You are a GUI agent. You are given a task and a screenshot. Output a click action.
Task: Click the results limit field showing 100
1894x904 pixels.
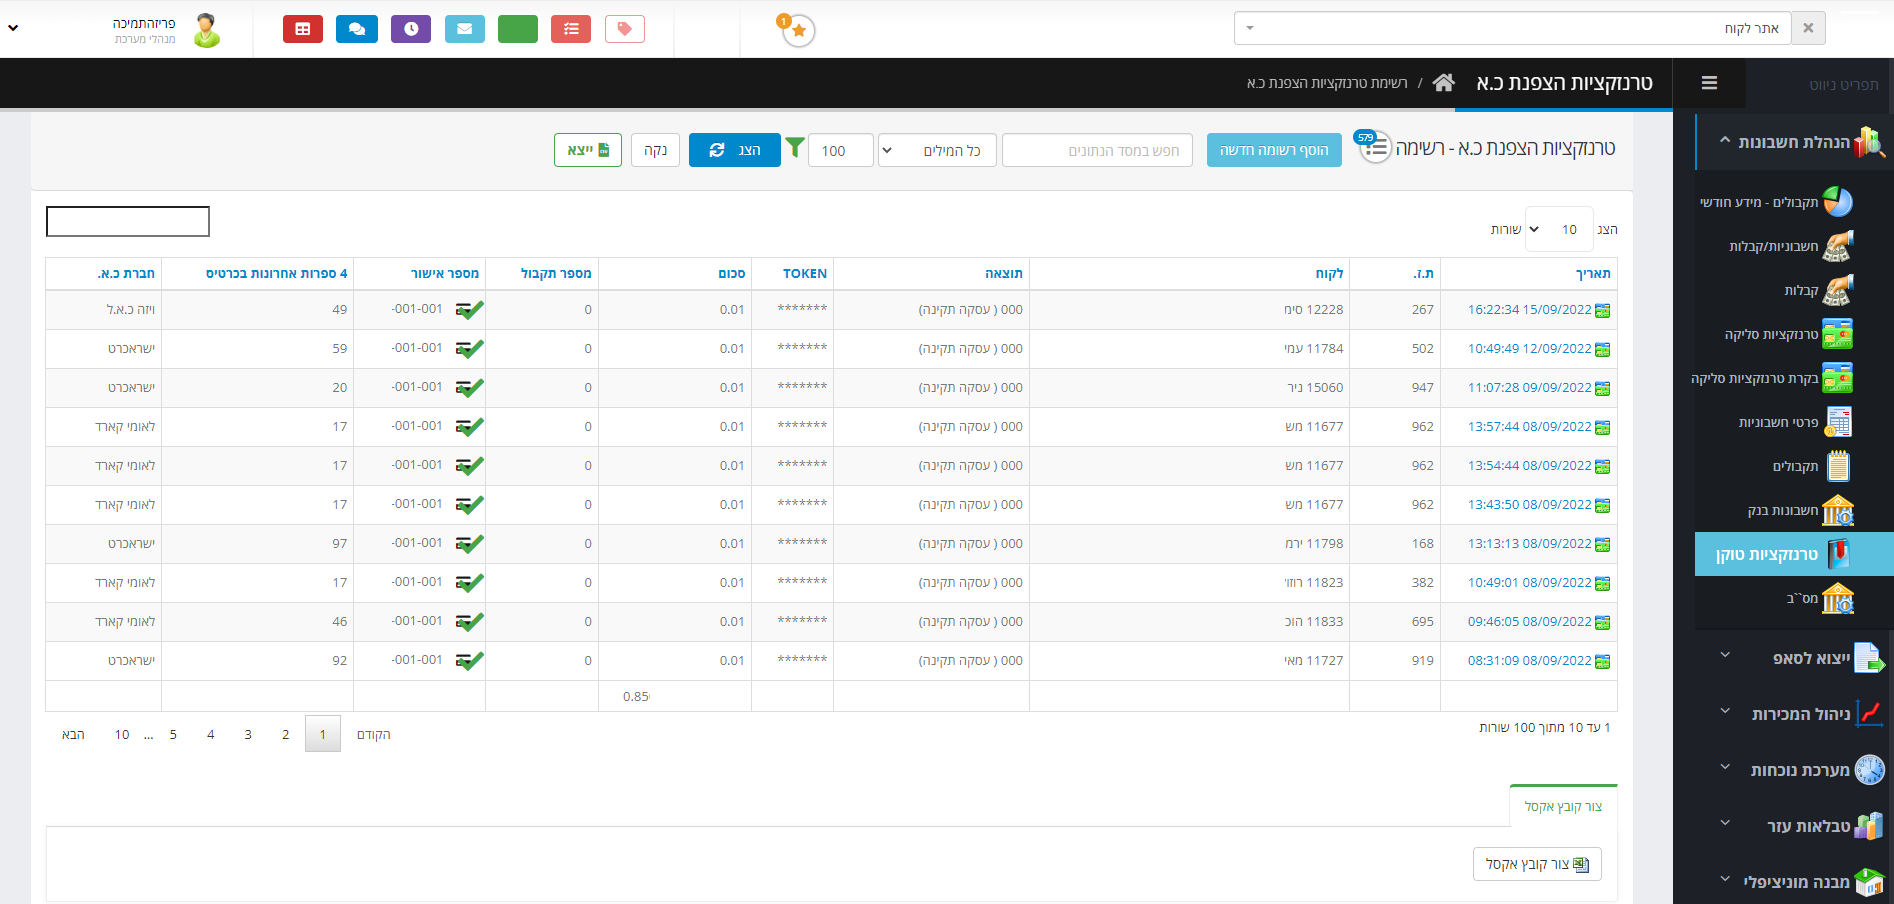click(x=841, y=150)
